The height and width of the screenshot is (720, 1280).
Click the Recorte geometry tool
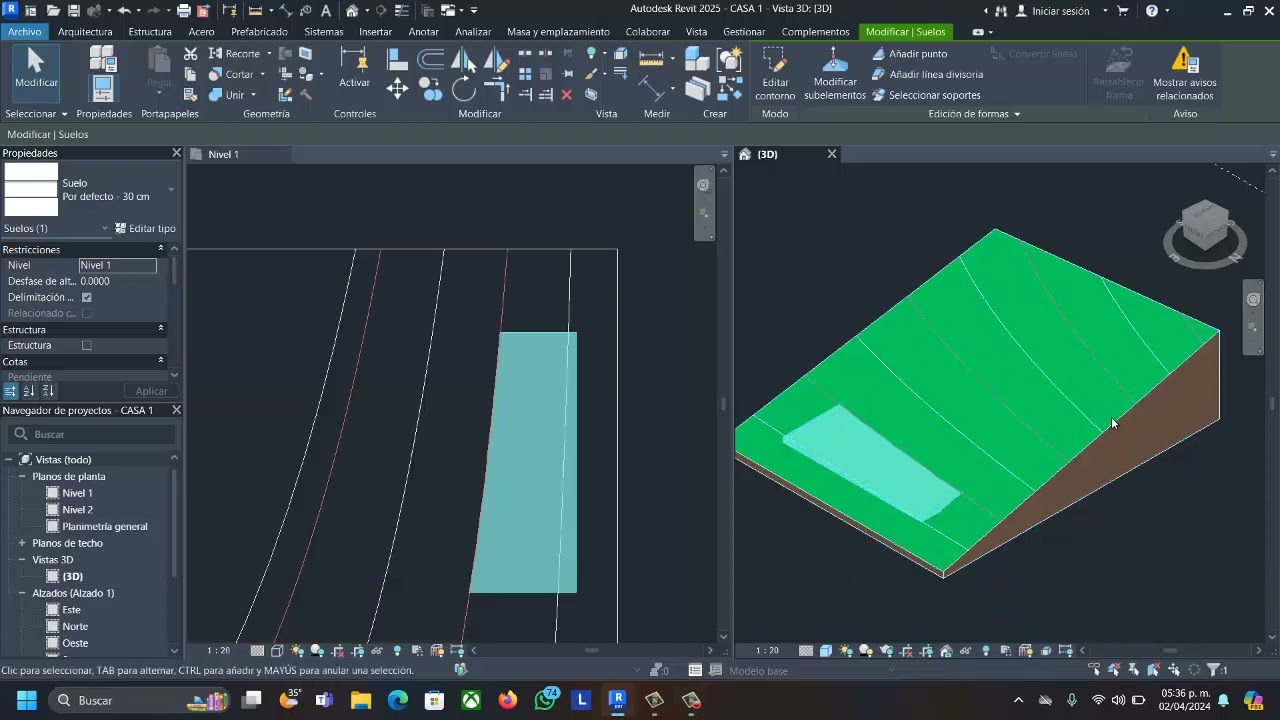pos(236,54)
